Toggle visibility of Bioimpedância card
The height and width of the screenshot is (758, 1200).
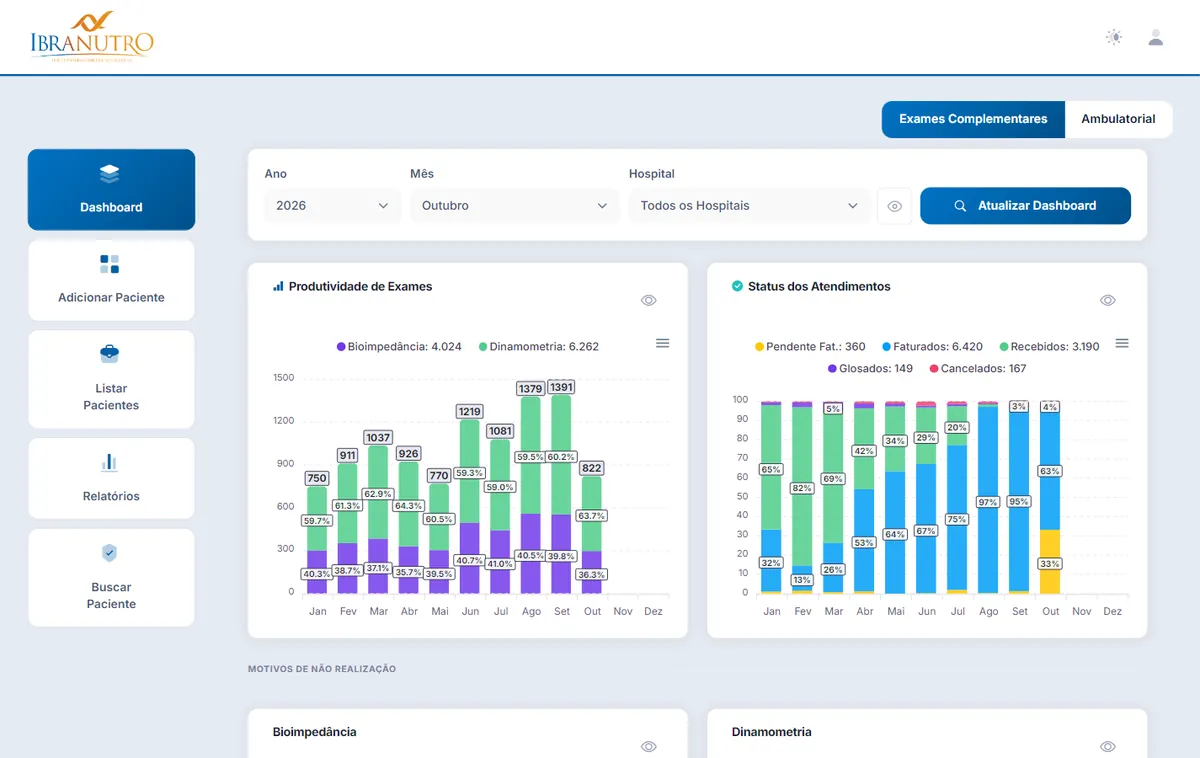point(648,746)
